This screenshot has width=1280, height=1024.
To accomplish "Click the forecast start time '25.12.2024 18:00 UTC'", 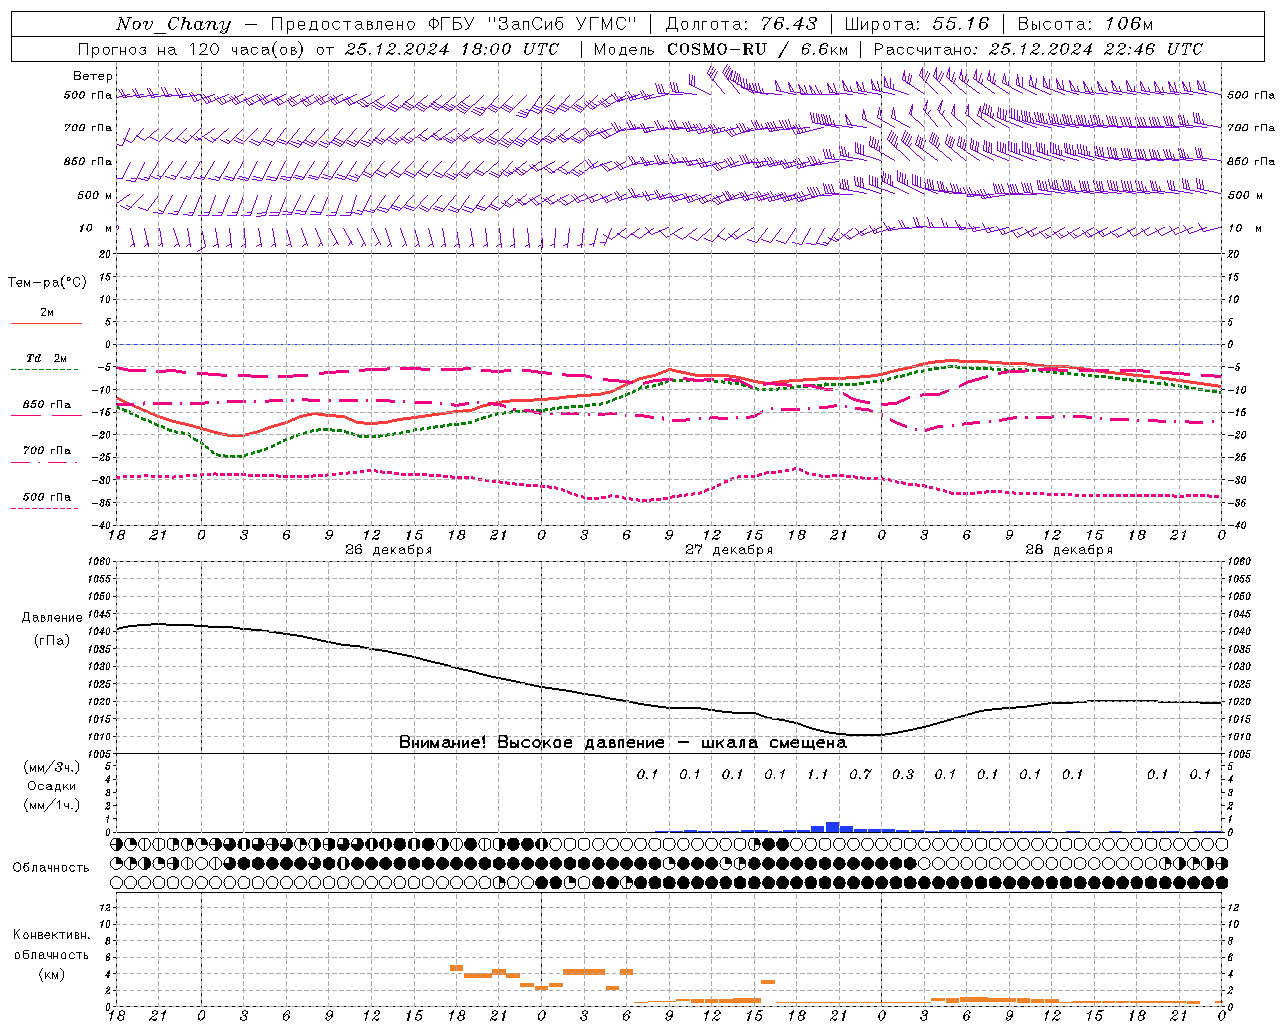I will tap(452, 49).
